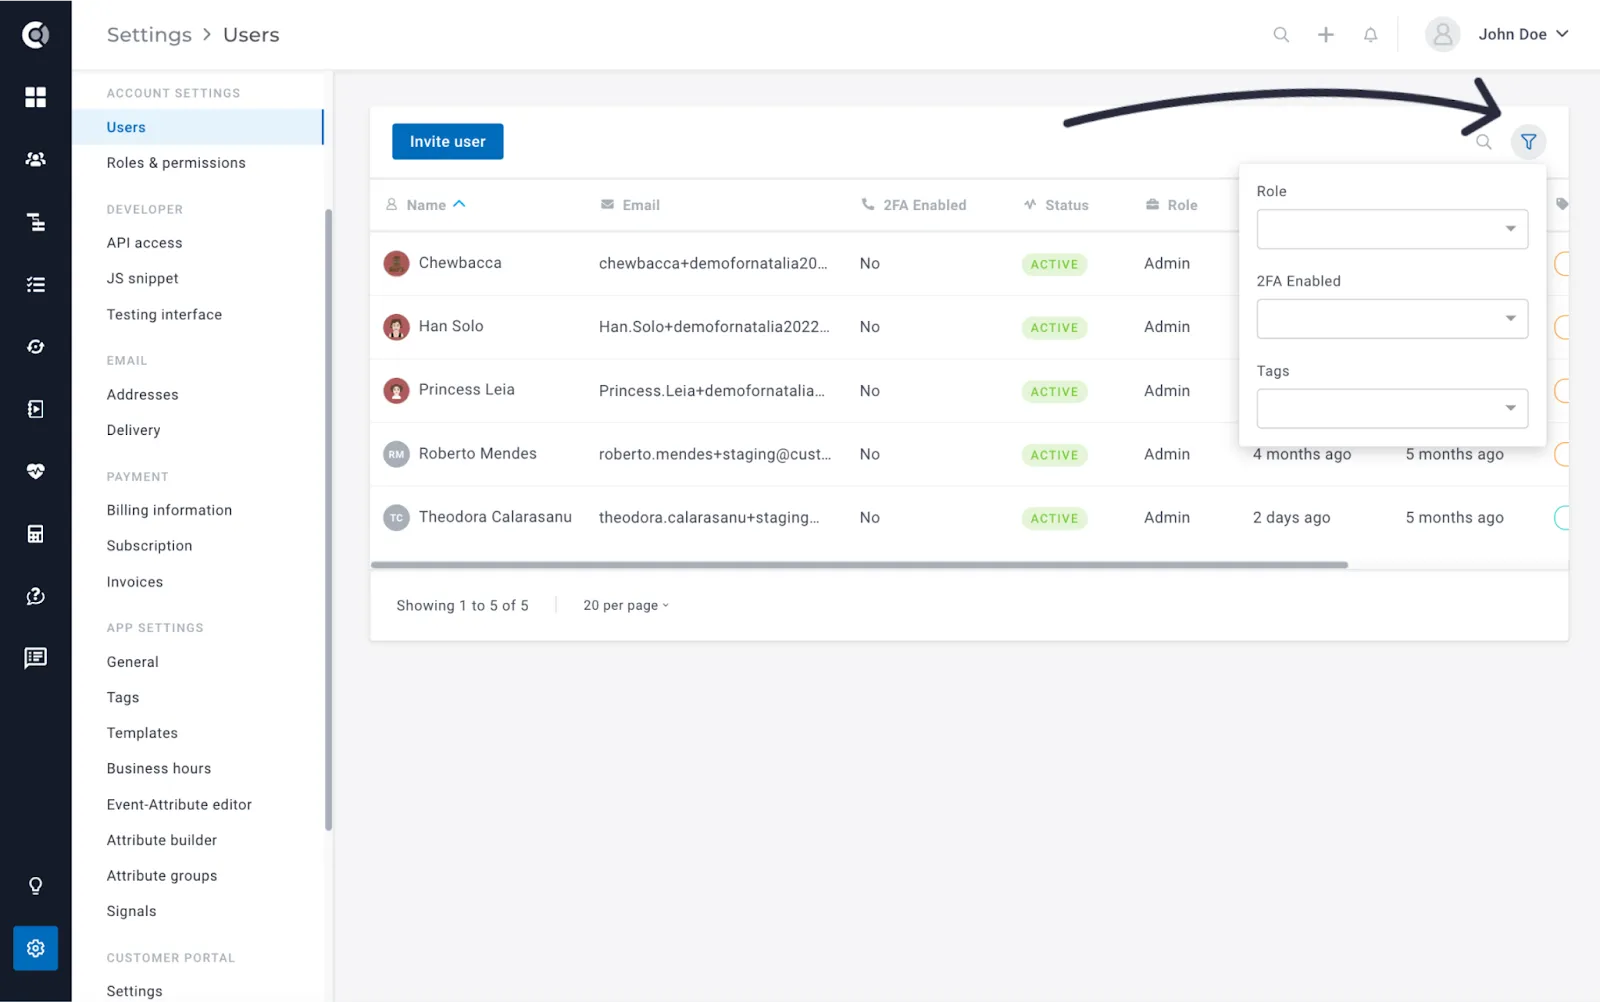Click the users table search magnifier icon

[1484, 142]
